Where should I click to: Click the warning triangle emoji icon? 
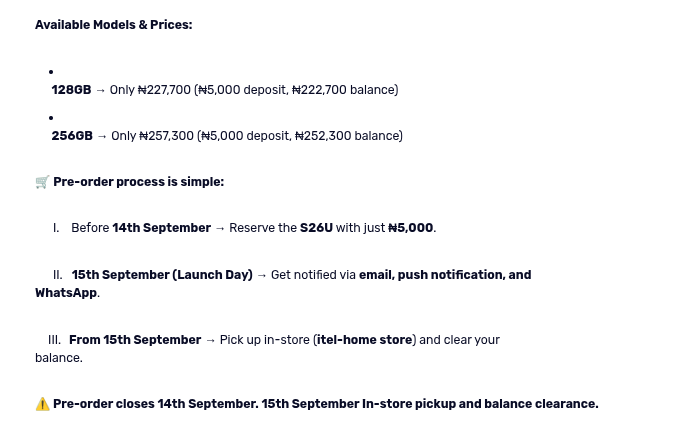tap(42, 404)
